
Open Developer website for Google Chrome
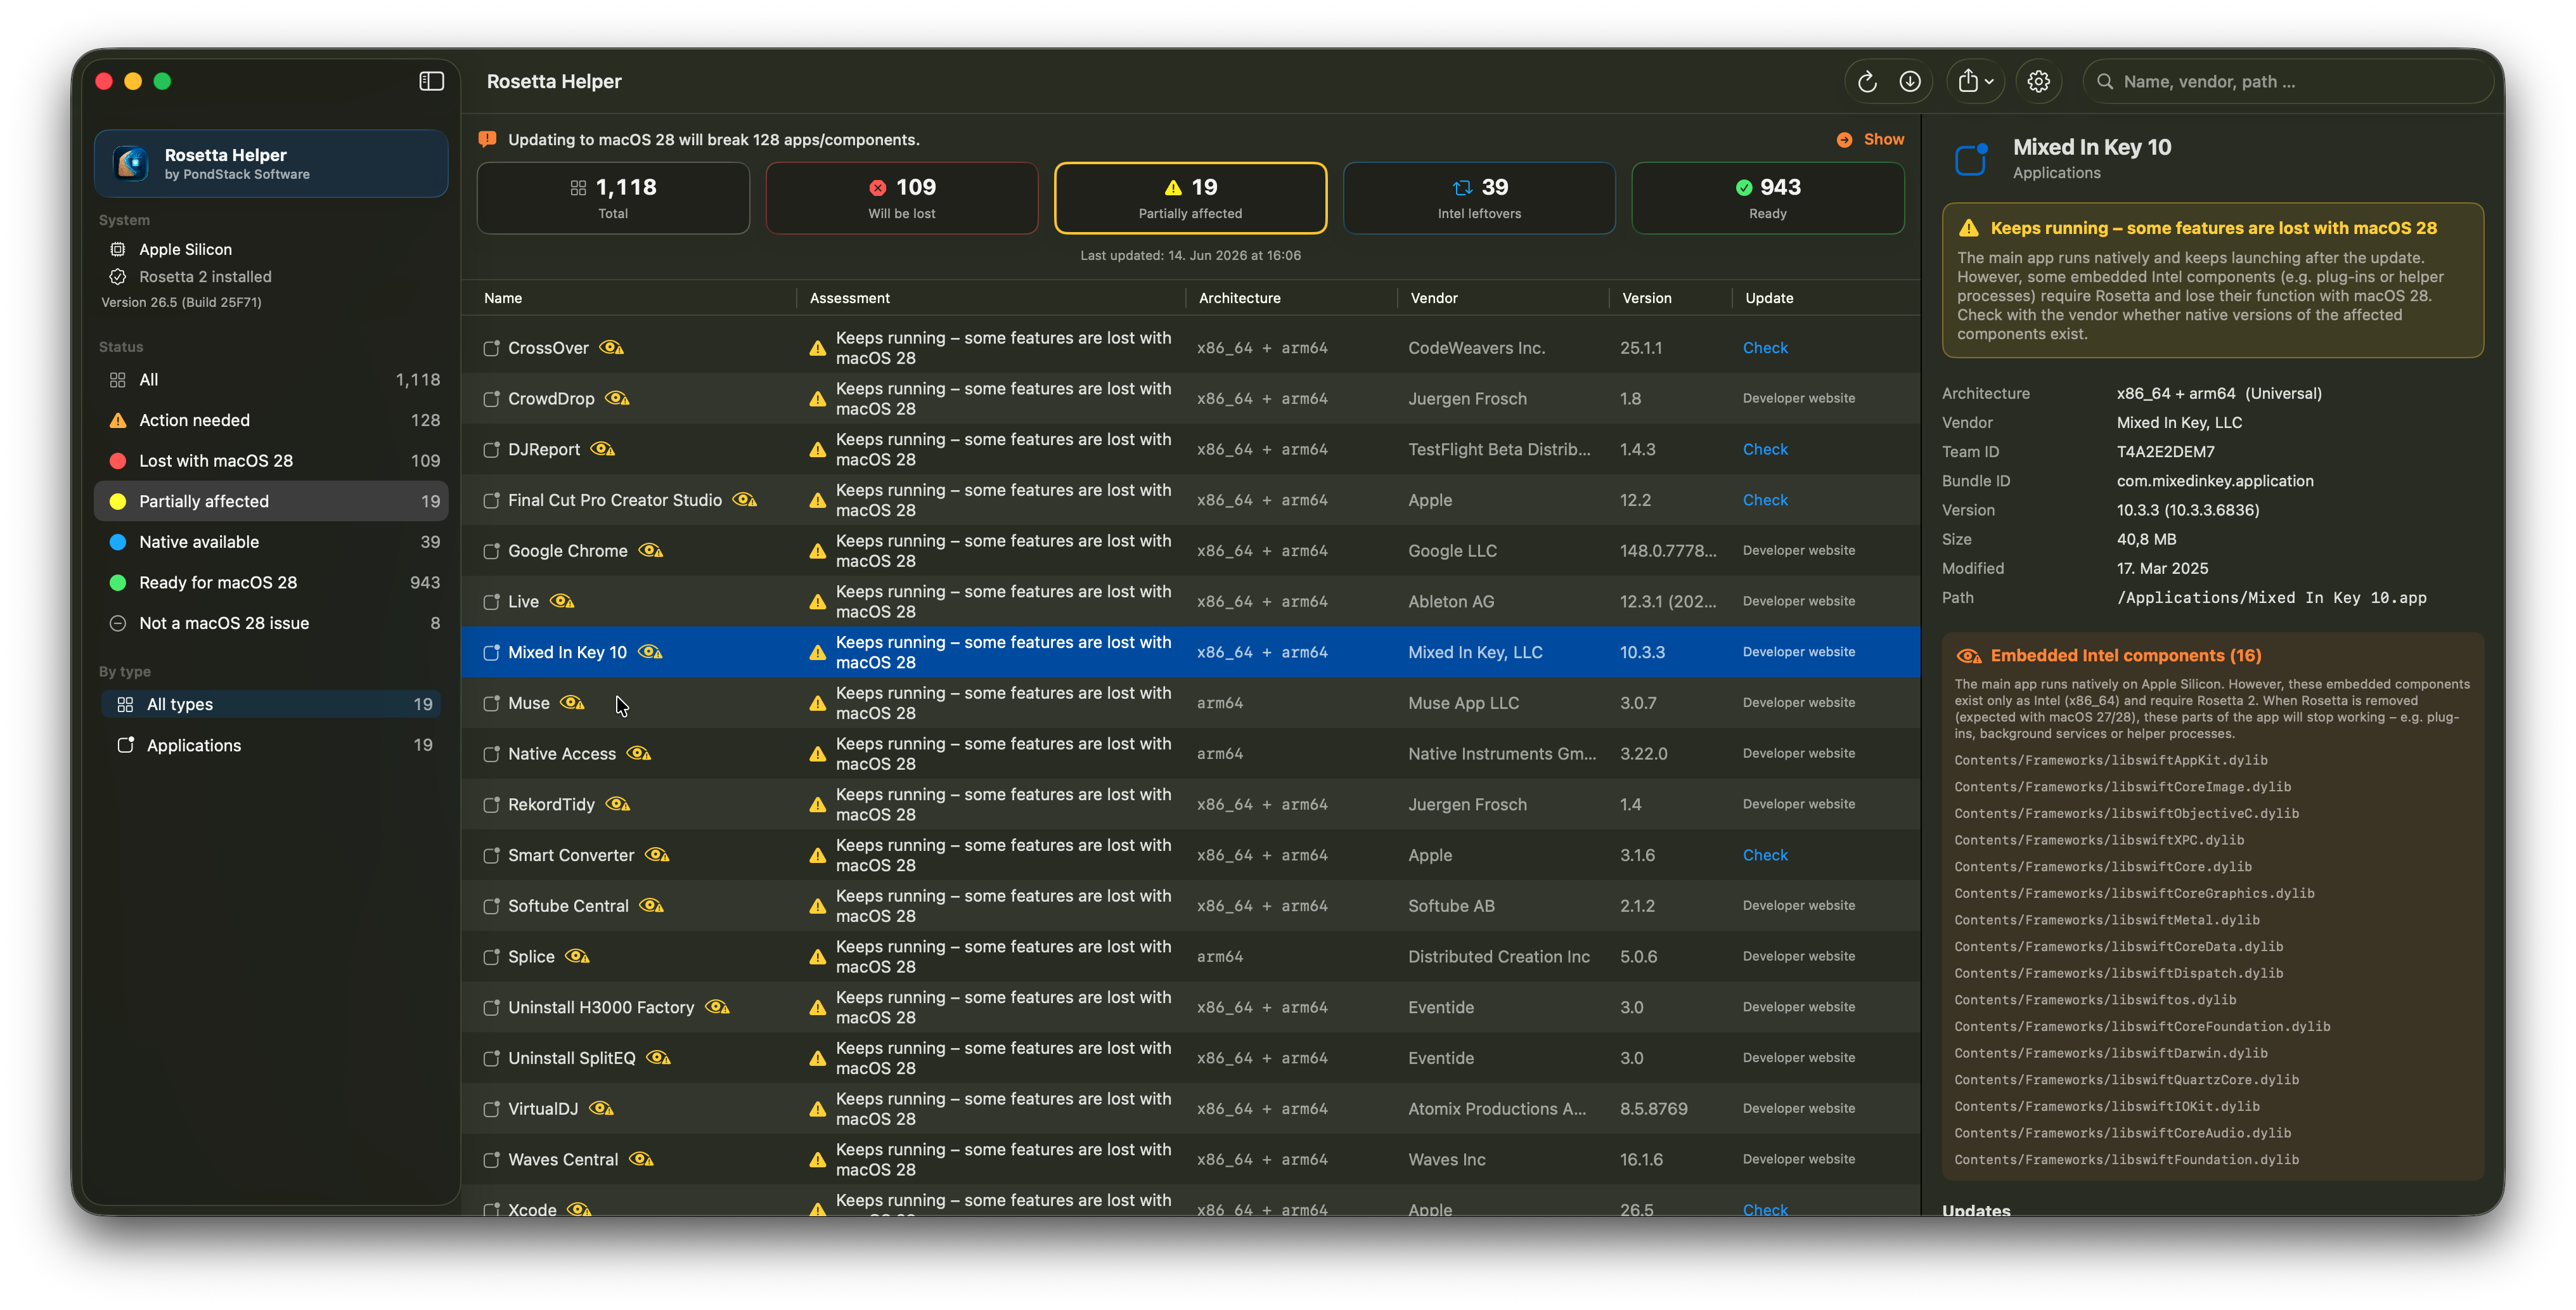(x=1798, y=550)
